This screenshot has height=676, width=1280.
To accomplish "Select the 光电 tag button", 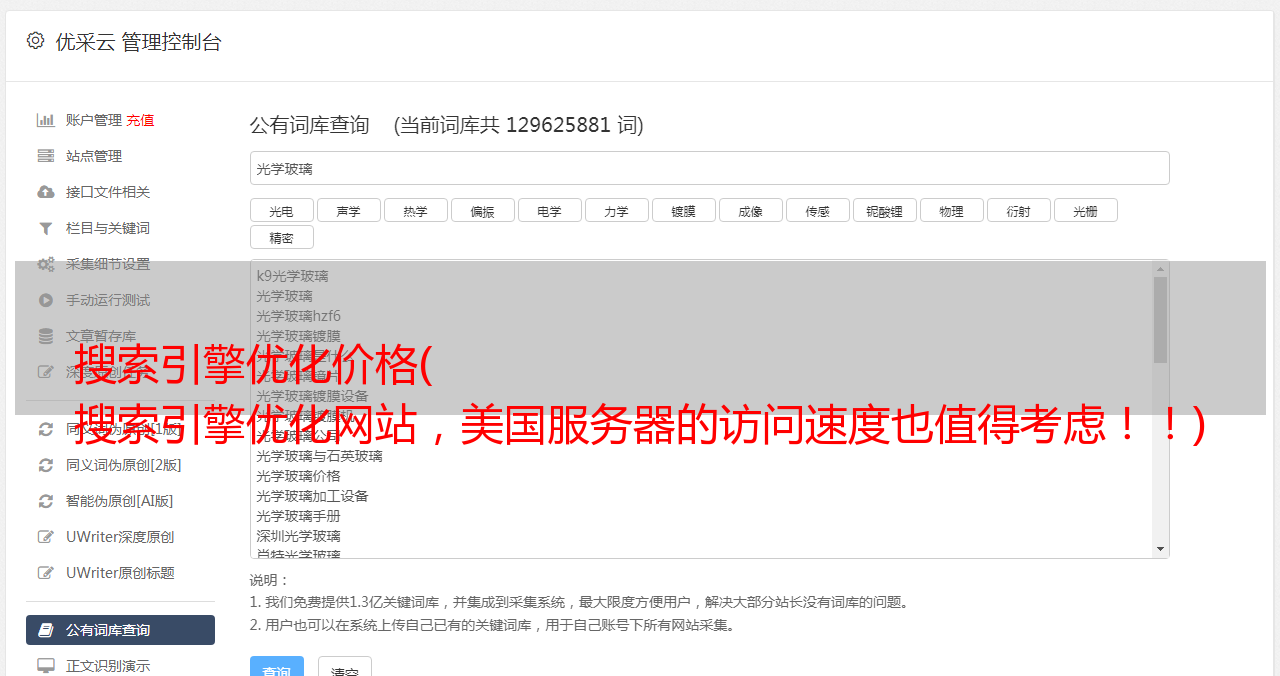I will pyautogui.click(x=282, y=210).
